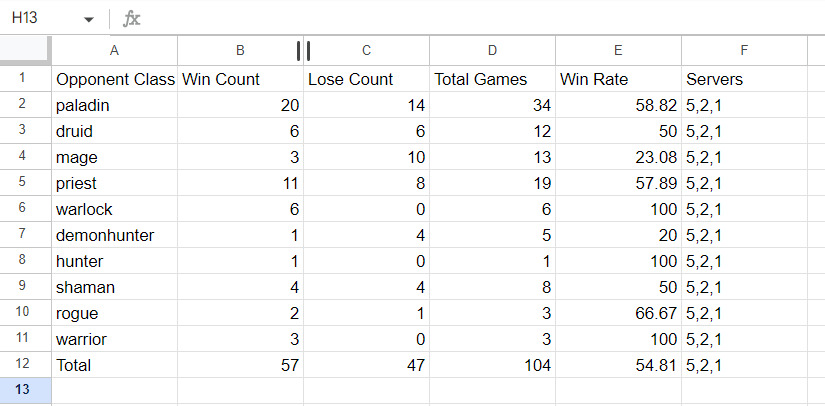Viewport: 825px width, 406px height.
Task: Open the Name Box dropdown arrow
Action: 89,19
